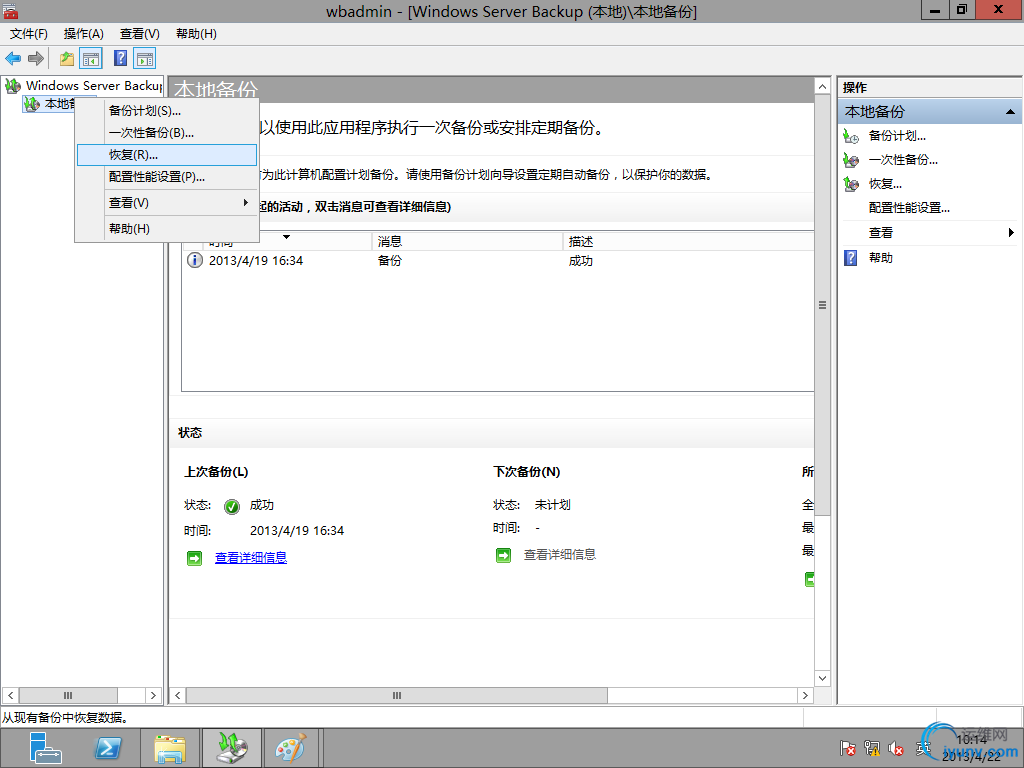Screen dimensions: 1024x768
Task: Click the info icon of the backup message
Action: pyautogui.click(x=195, y=261)
